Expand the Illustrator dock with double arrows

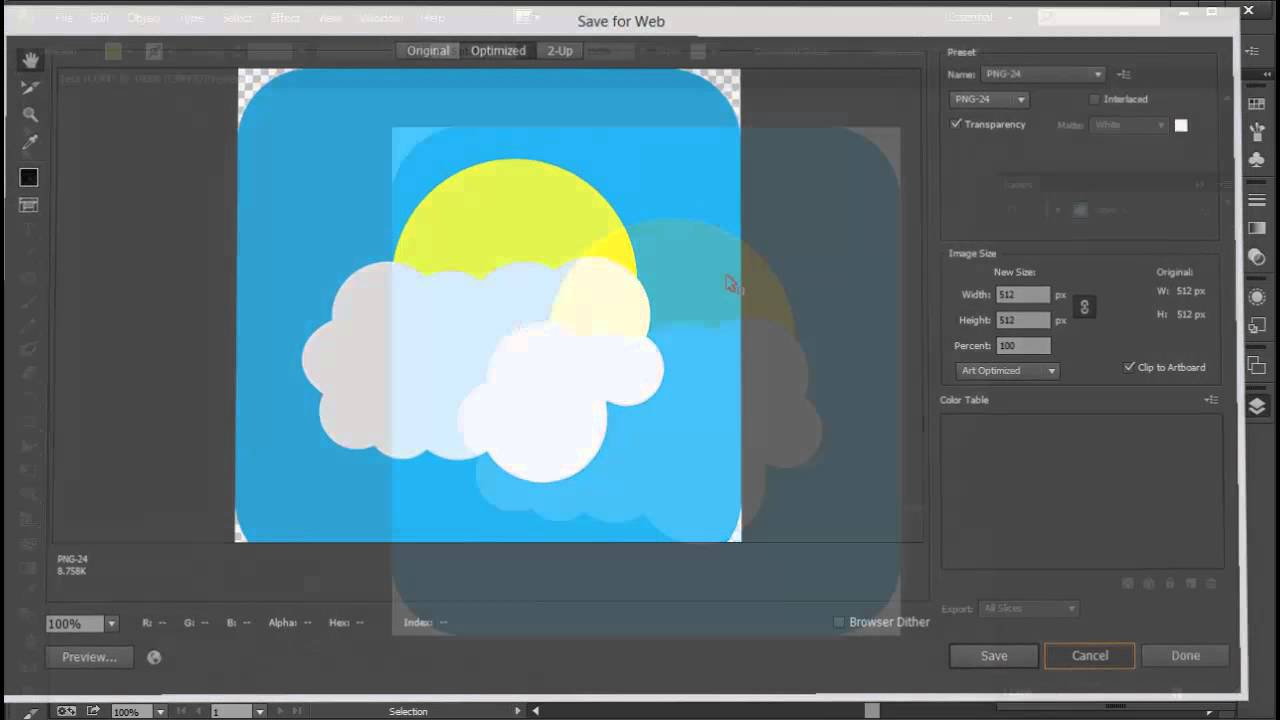click(1267, 74)
